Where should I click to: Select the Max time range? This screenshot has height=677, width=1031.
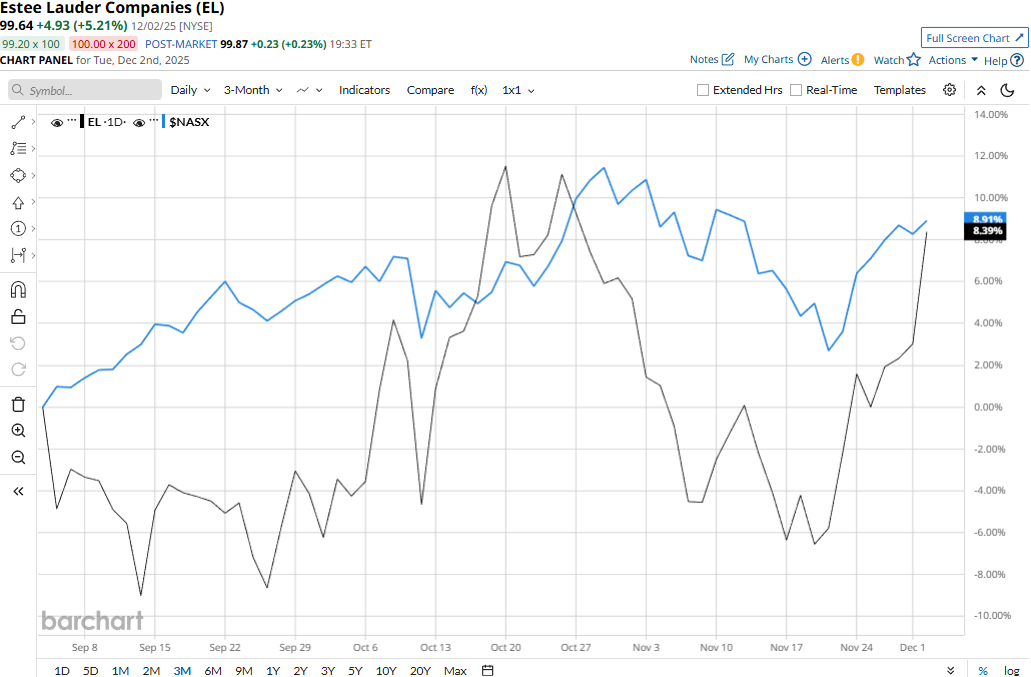pyautogui.click(x=455, y=670)
